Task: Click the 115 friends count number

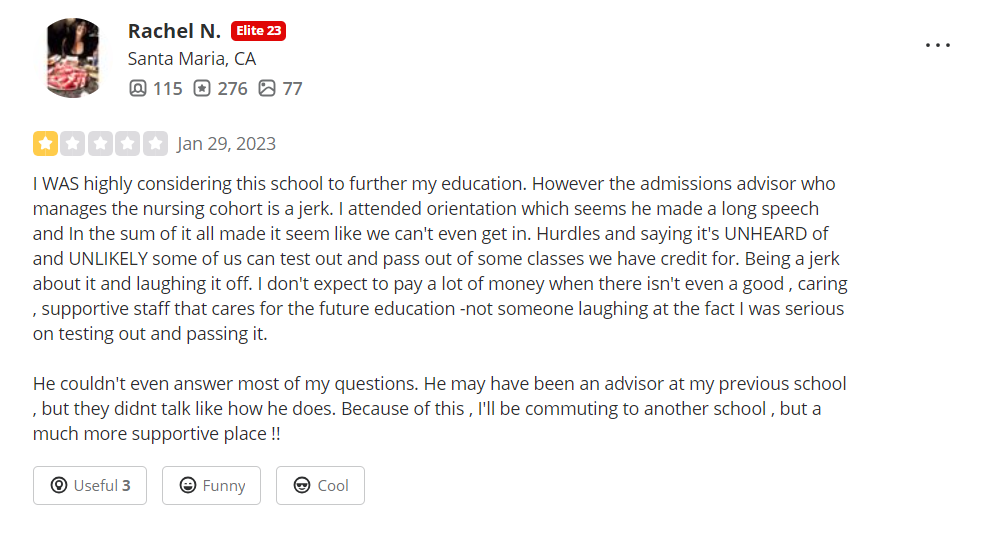Action: [168, 89]
